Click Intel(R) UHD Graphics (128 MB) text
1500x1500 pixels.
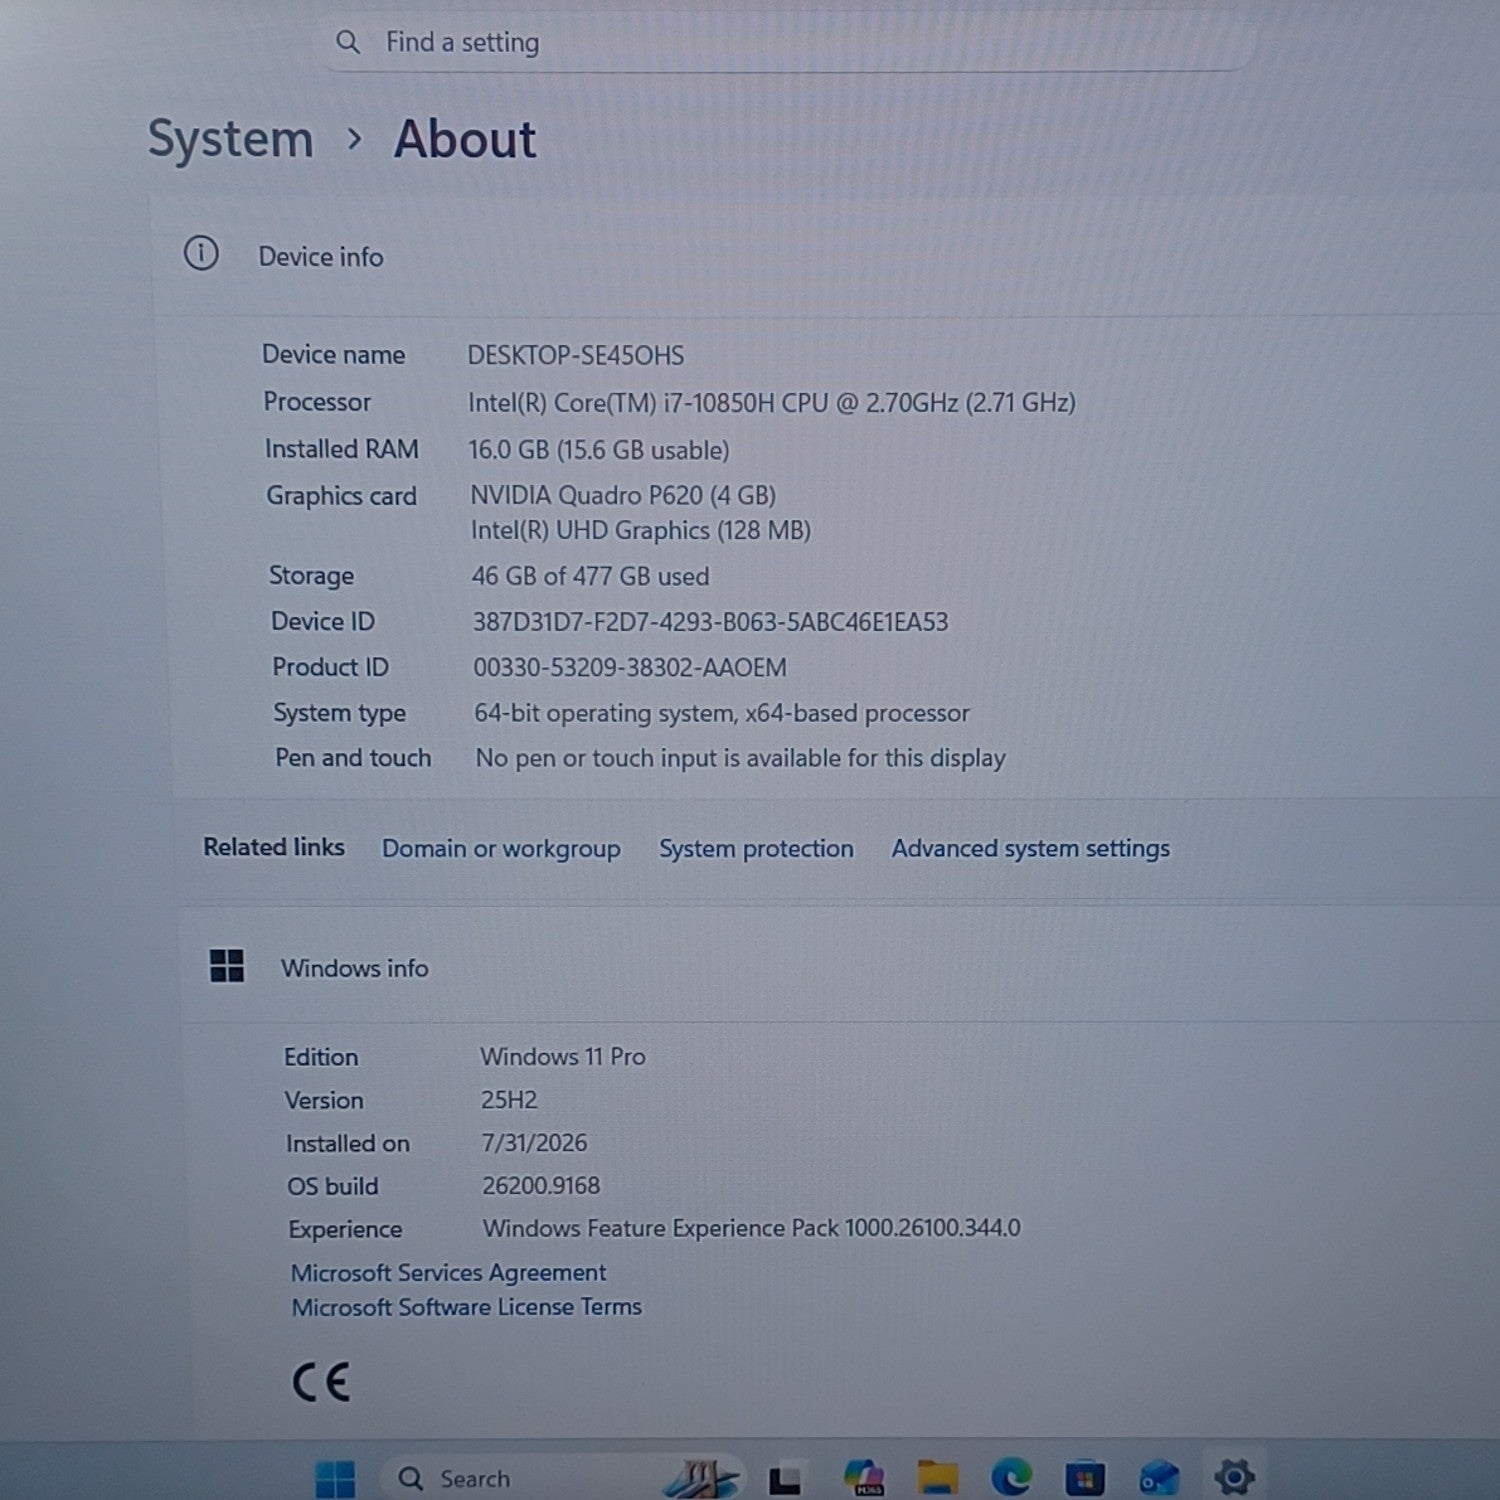[641, 530]
